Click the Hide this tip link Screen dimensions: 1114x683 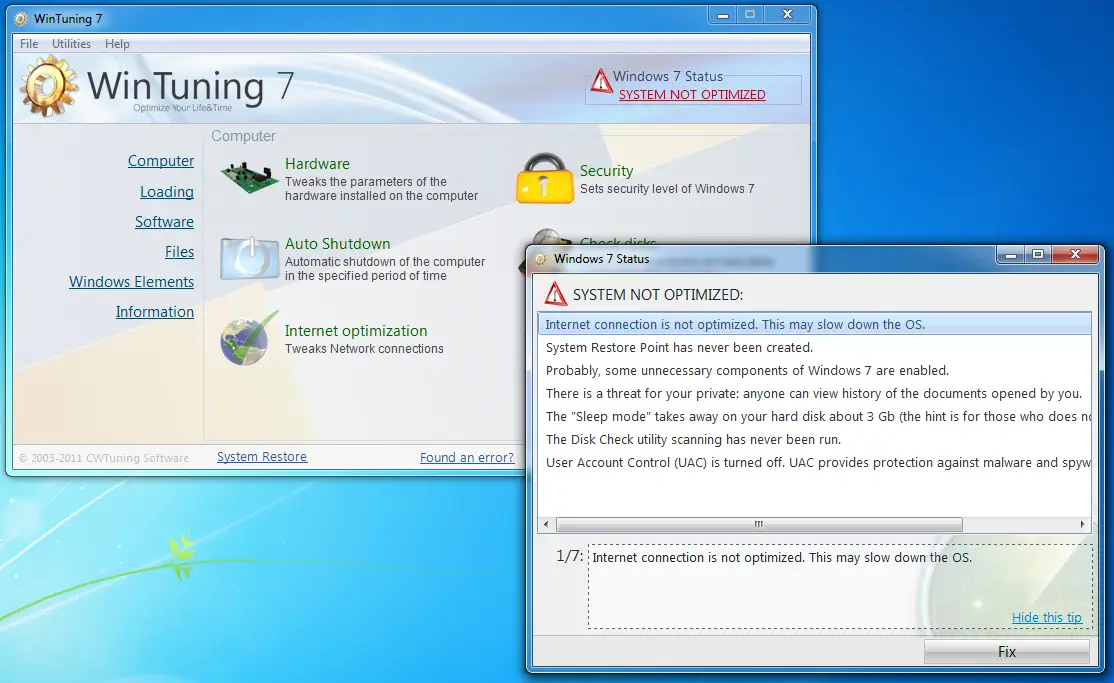[x=1047, y=618]
